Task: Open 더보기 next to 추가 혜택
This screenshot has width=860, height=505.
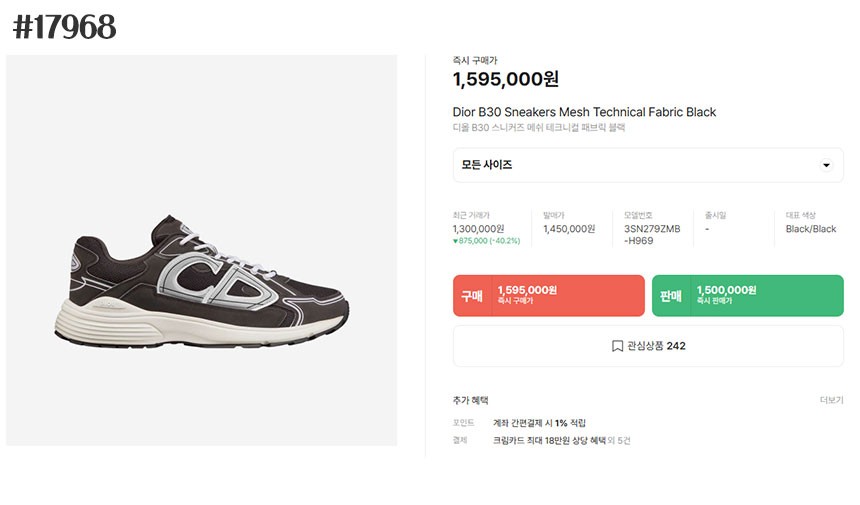Action: tap(831, 400)
